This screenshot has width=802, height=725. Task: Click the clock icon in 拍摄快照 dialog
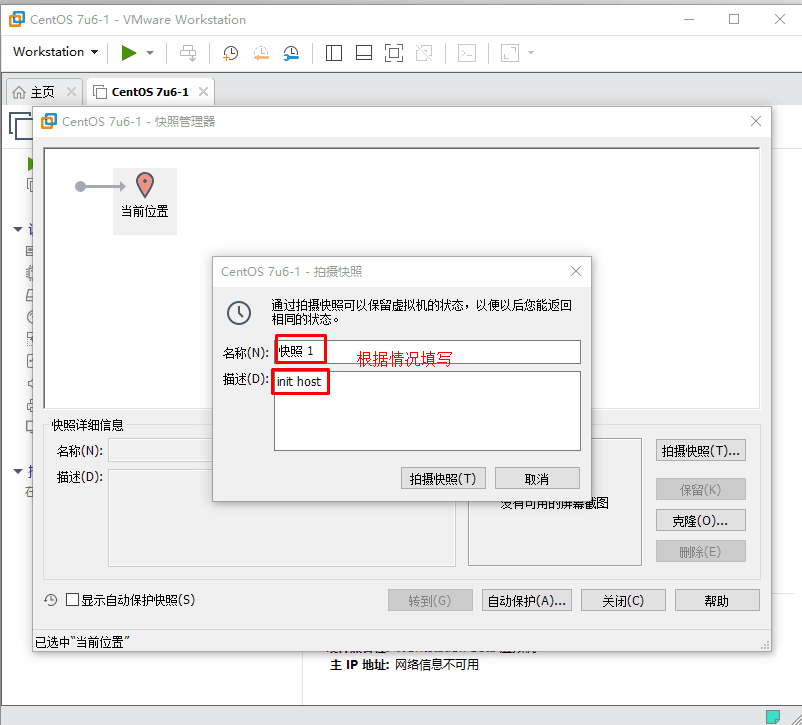(239, 313)
